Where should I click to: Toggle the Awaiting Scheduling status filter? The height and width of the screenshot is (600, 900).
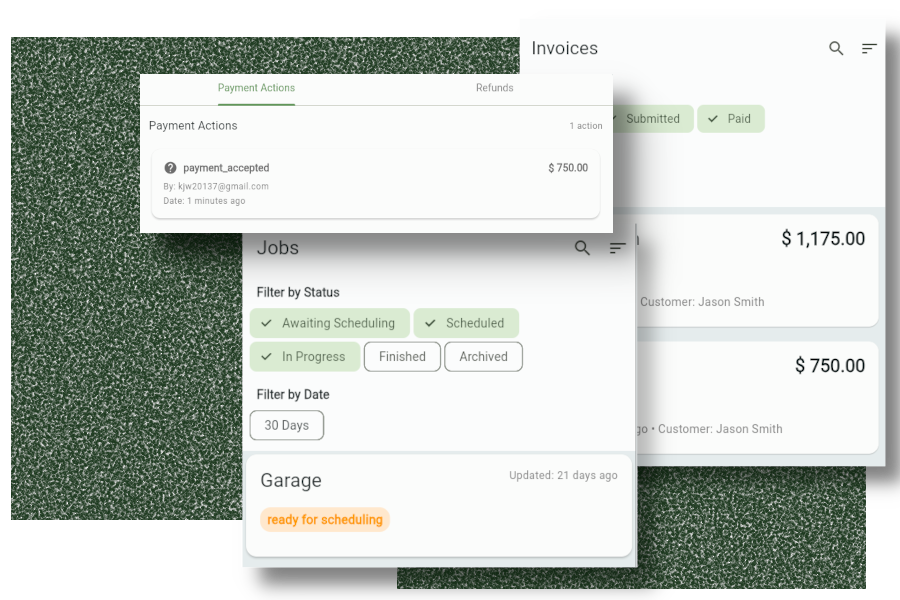pos(329,322)
